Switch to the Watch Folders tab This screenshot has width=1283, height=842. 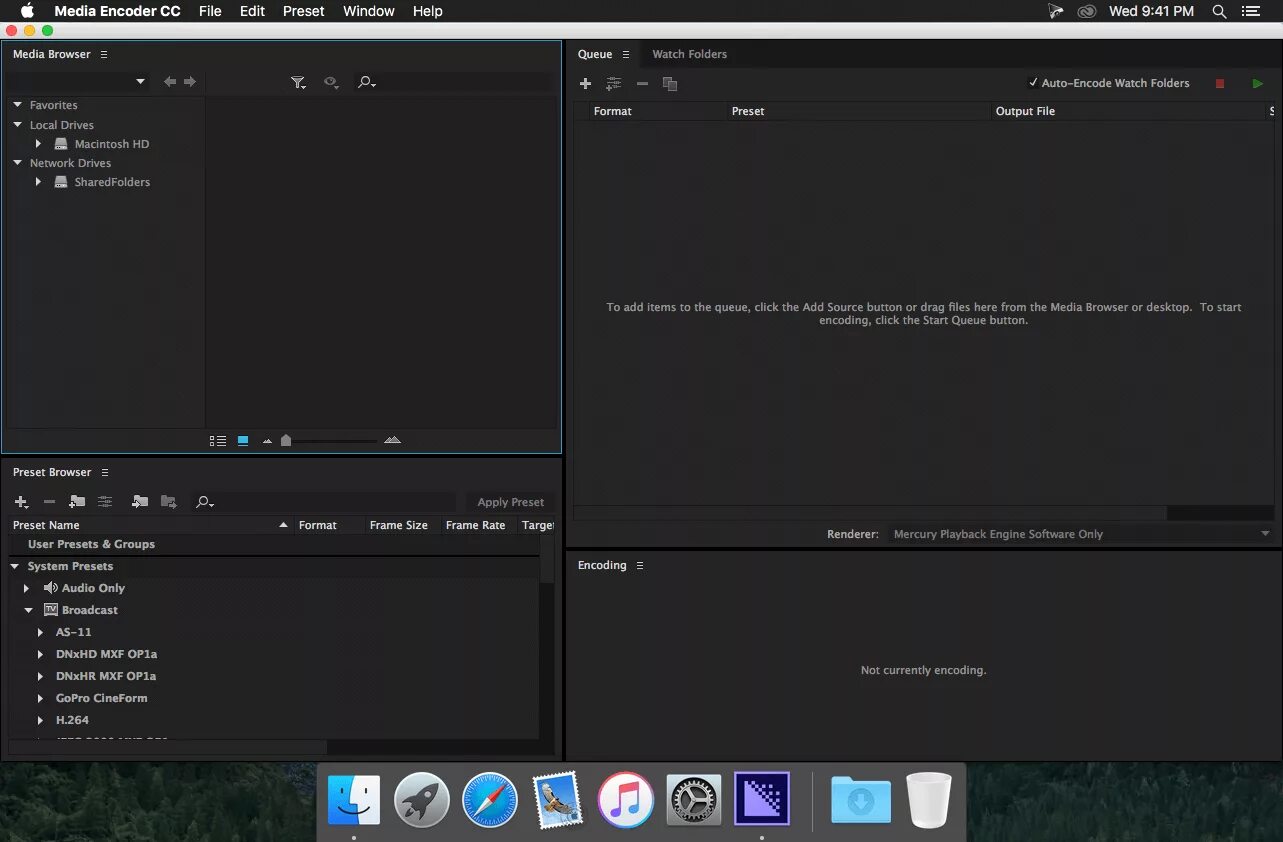(x=690, y=54)
